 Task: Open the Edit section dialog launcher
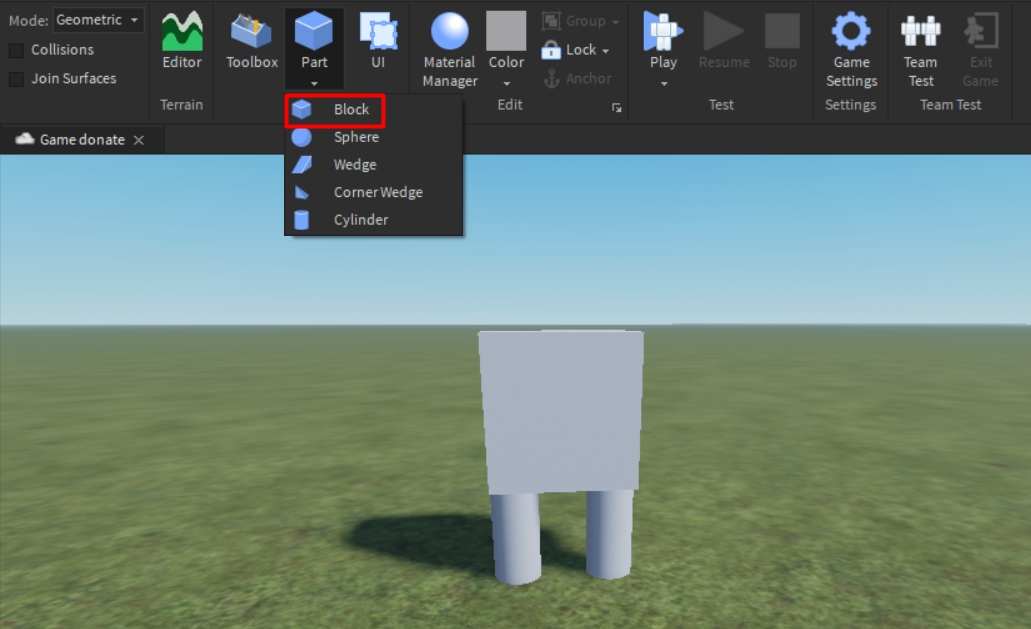click(617, 108)
